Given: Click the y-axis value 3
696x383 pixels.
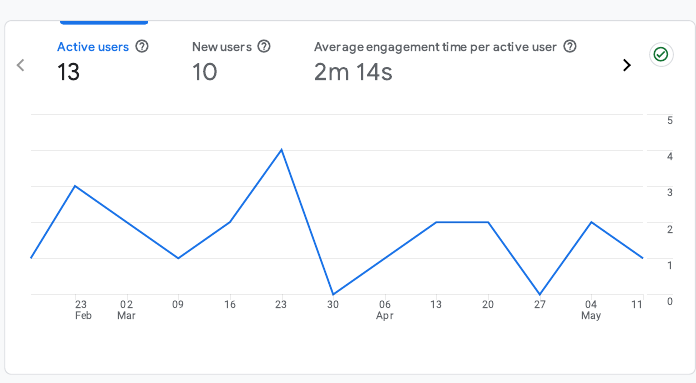Looking at the screenshot, I should (670, 193).
